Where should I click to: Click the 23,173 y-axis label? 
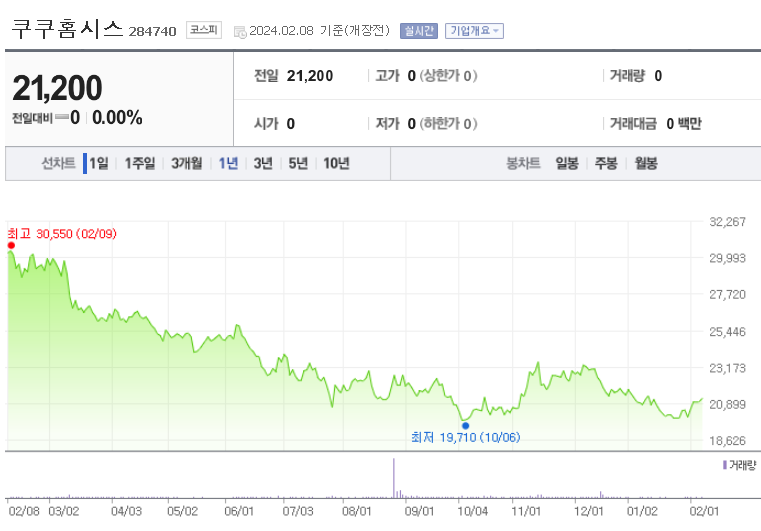pyautogui.click(x=727, y=368)
